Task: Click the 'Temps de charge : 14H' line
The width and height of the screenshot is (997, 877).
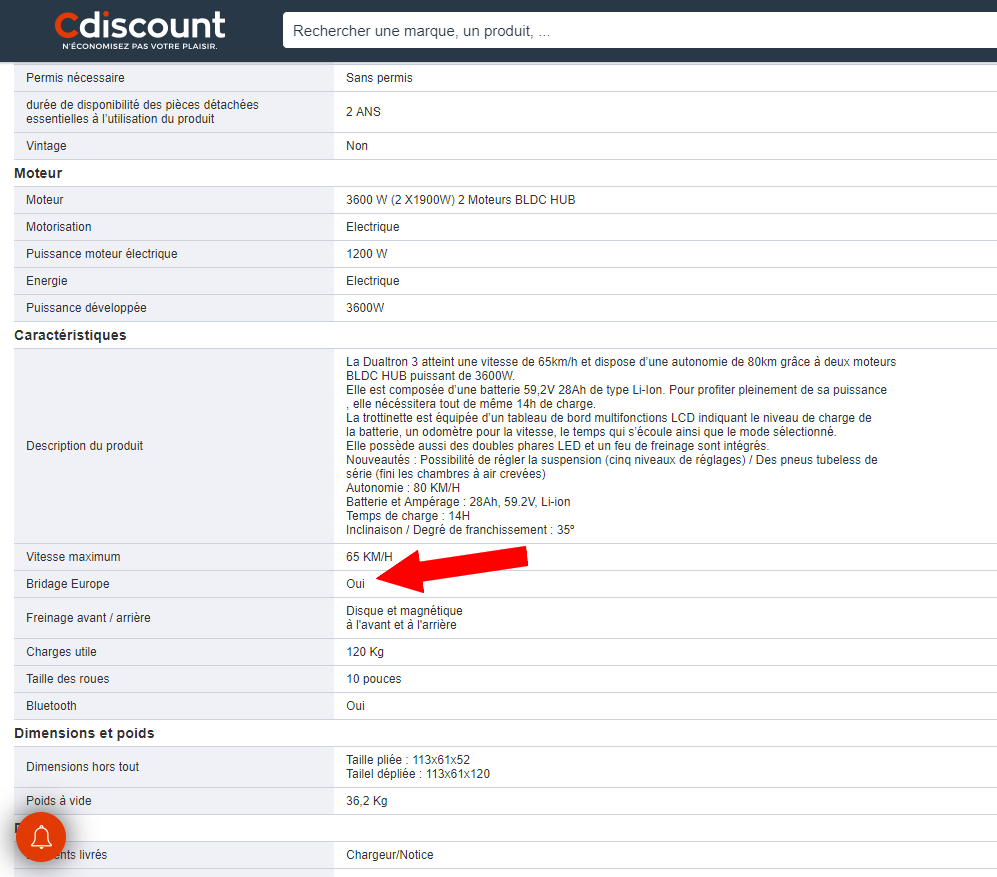Action: tap(408, 516)
